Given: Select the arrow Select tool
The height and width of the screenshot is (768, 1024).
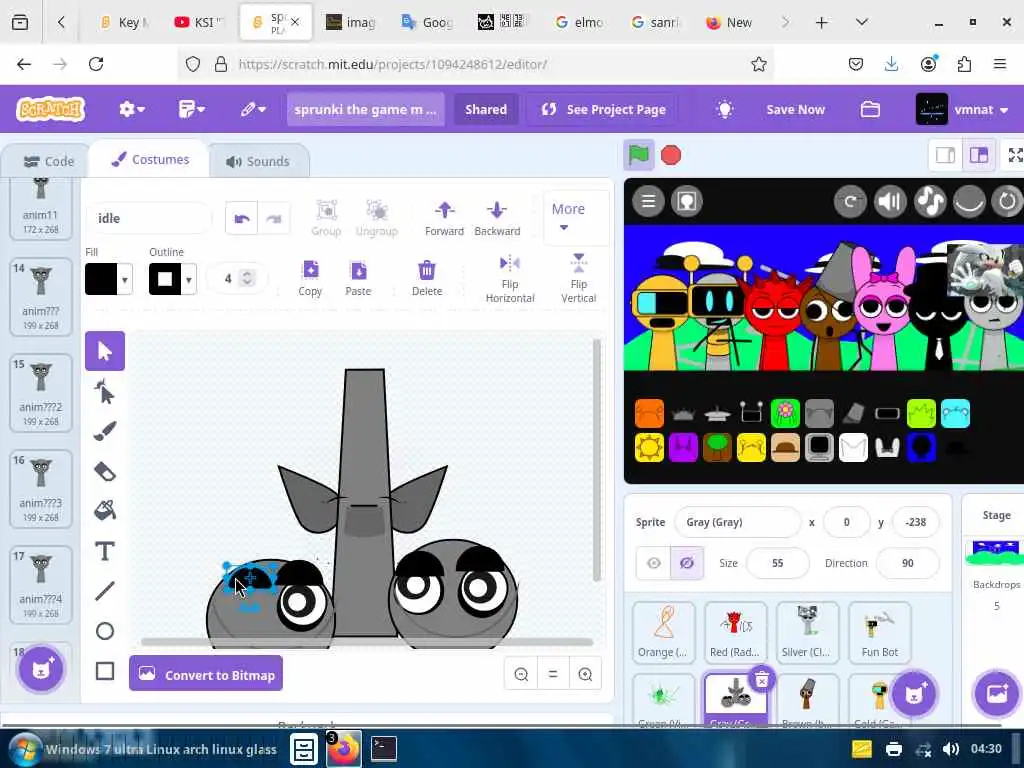Looking at the screenshot, I should (104, 351).
